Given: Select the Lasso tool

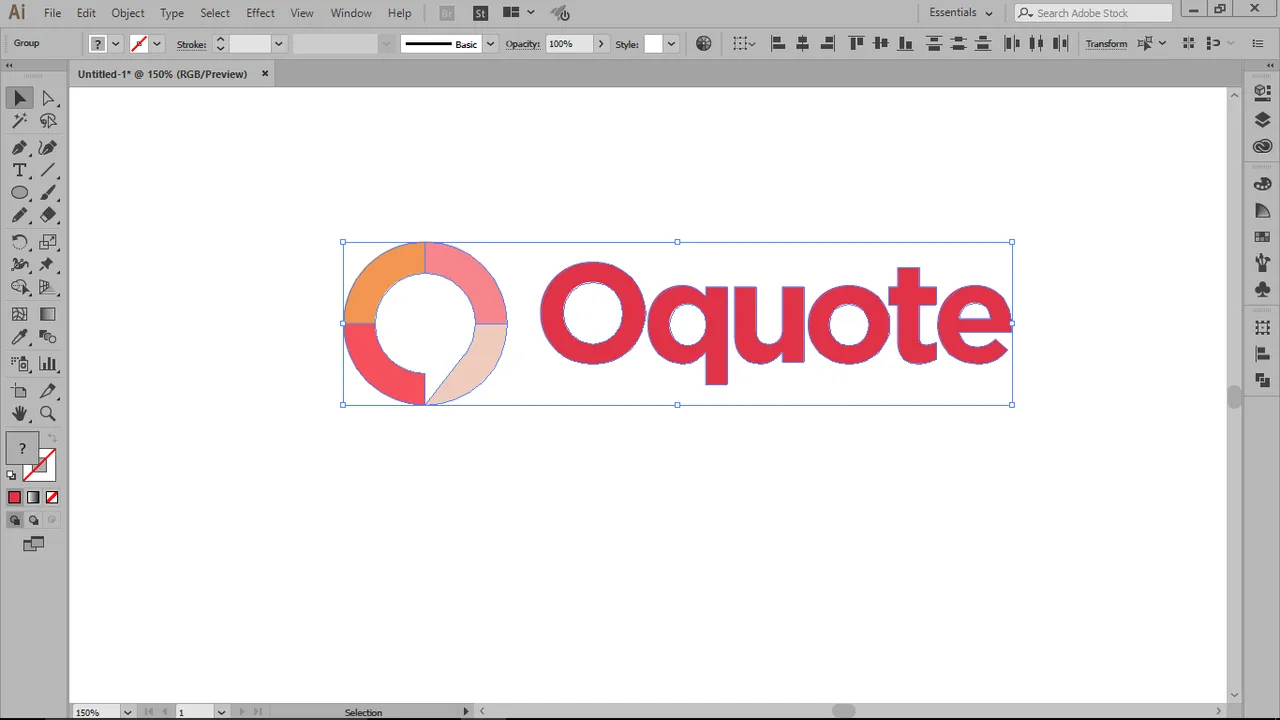Looking at the screenshot, I should pos(48,121).
